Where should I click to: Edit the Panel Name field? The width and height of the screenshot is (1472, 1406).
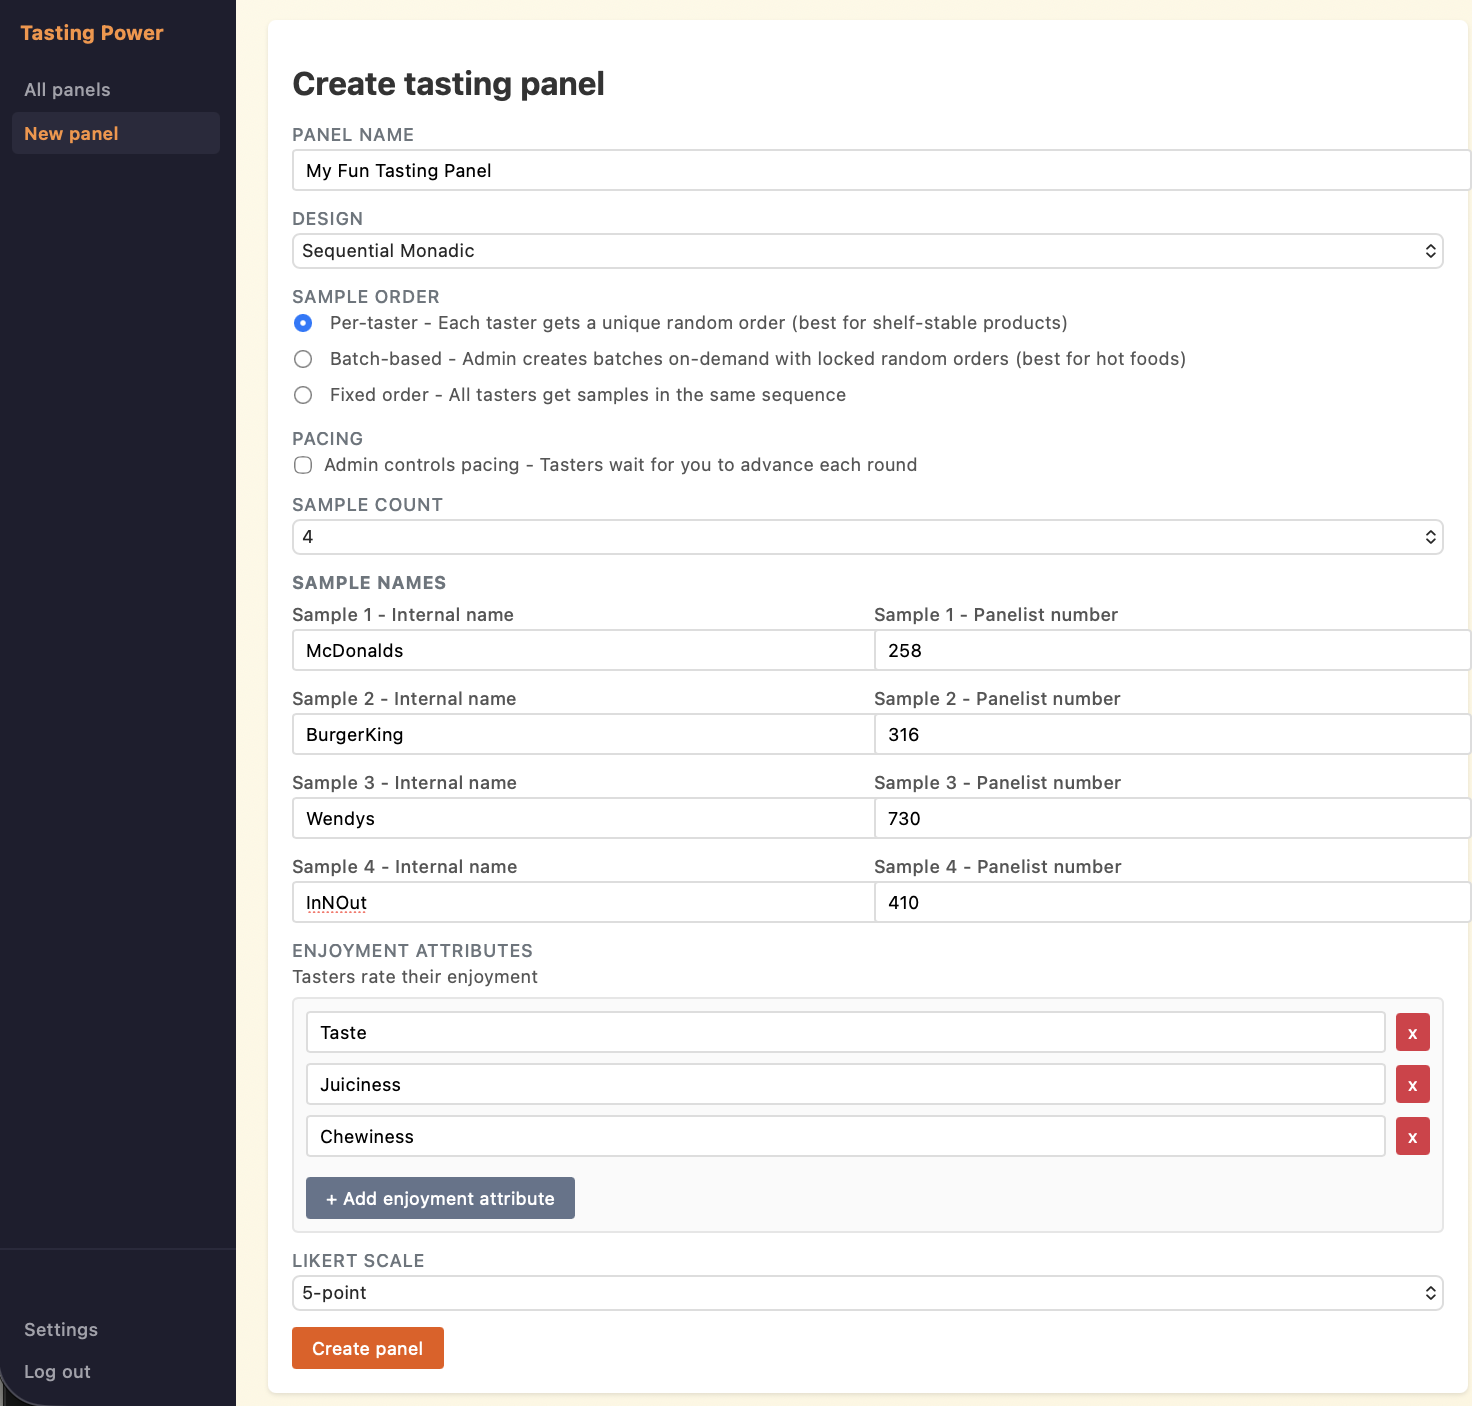point(867,170)
